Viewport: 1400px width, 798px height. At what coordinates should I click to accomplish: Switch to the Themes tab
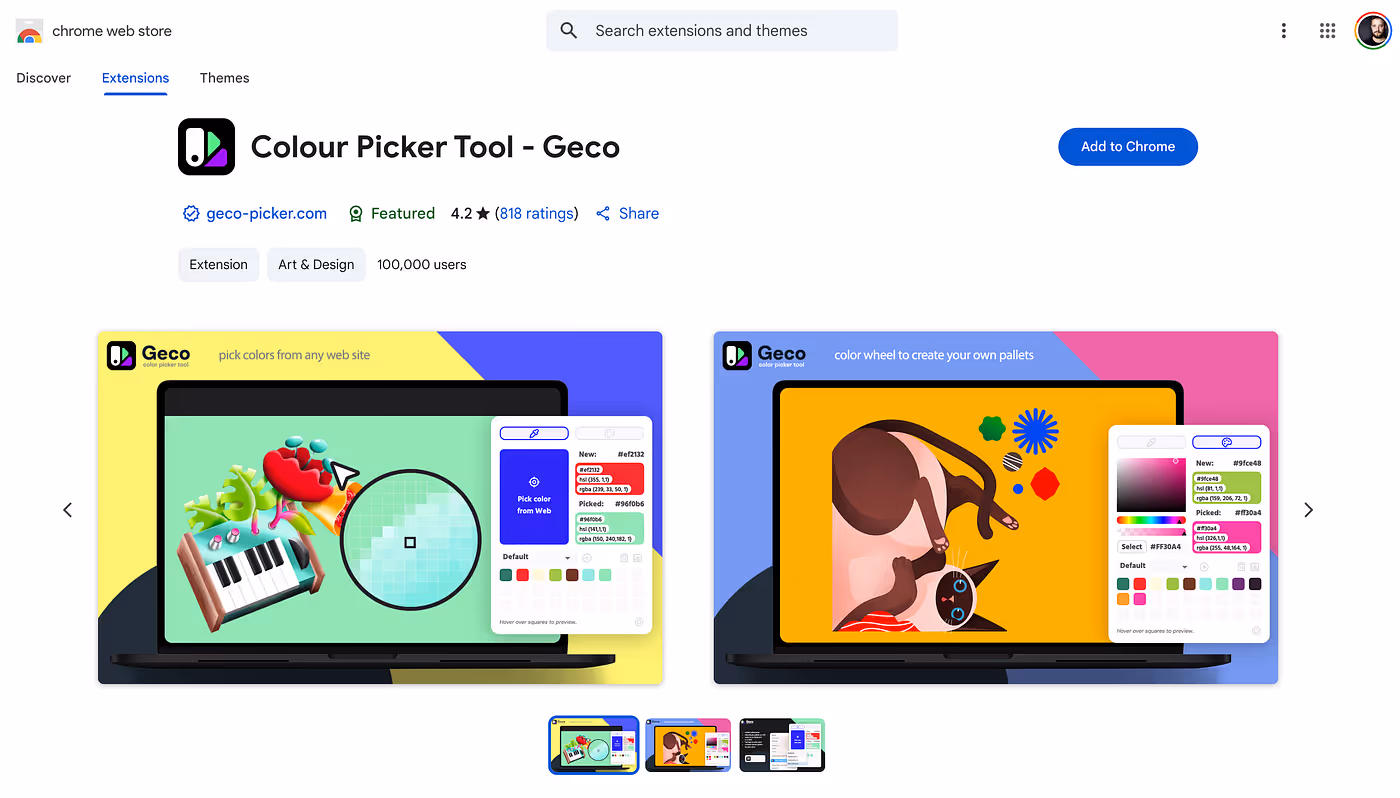click(x=224, y=78)
